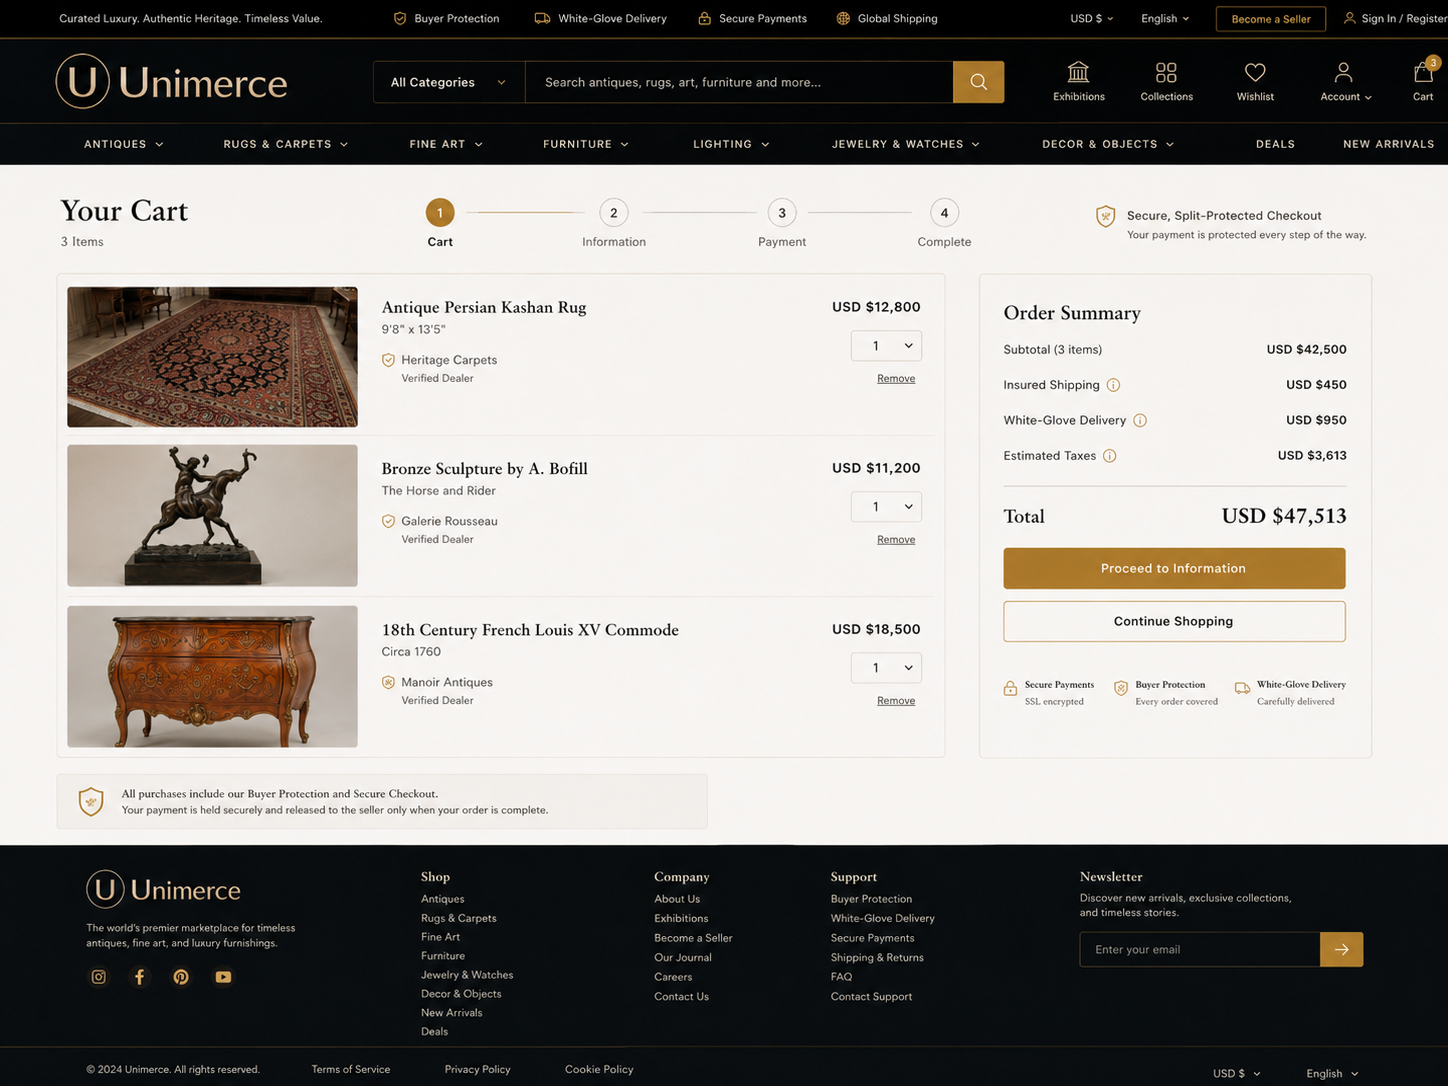Open footer English language dropdown
This screenshot has width=1448, height=1086.
[x=1332, y=1073]
